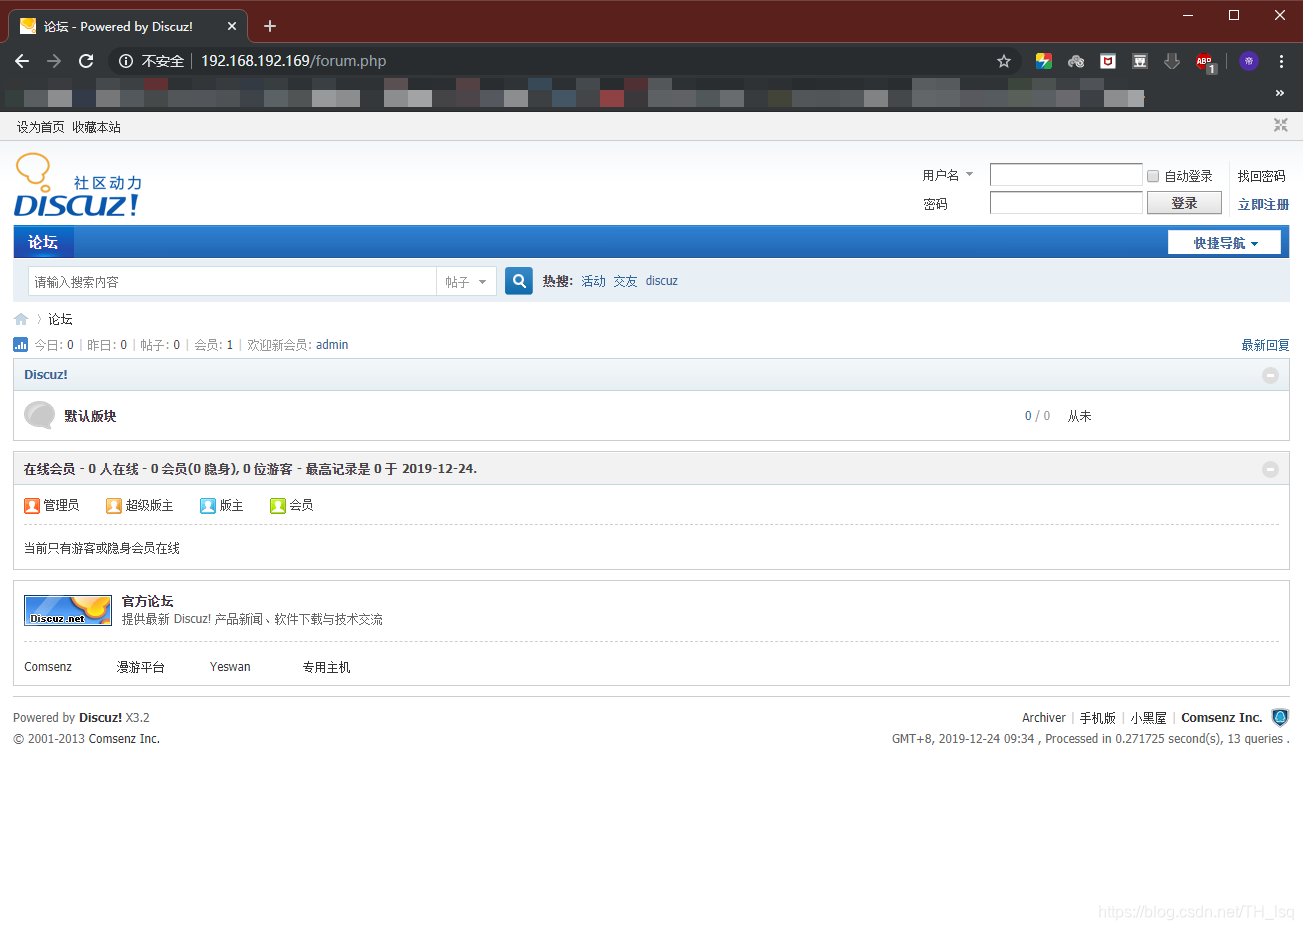This screenshot has height=930, width=1303.
Task: Open site info for insecure connection
Action: pyautogui.click(x=126, y=61)
